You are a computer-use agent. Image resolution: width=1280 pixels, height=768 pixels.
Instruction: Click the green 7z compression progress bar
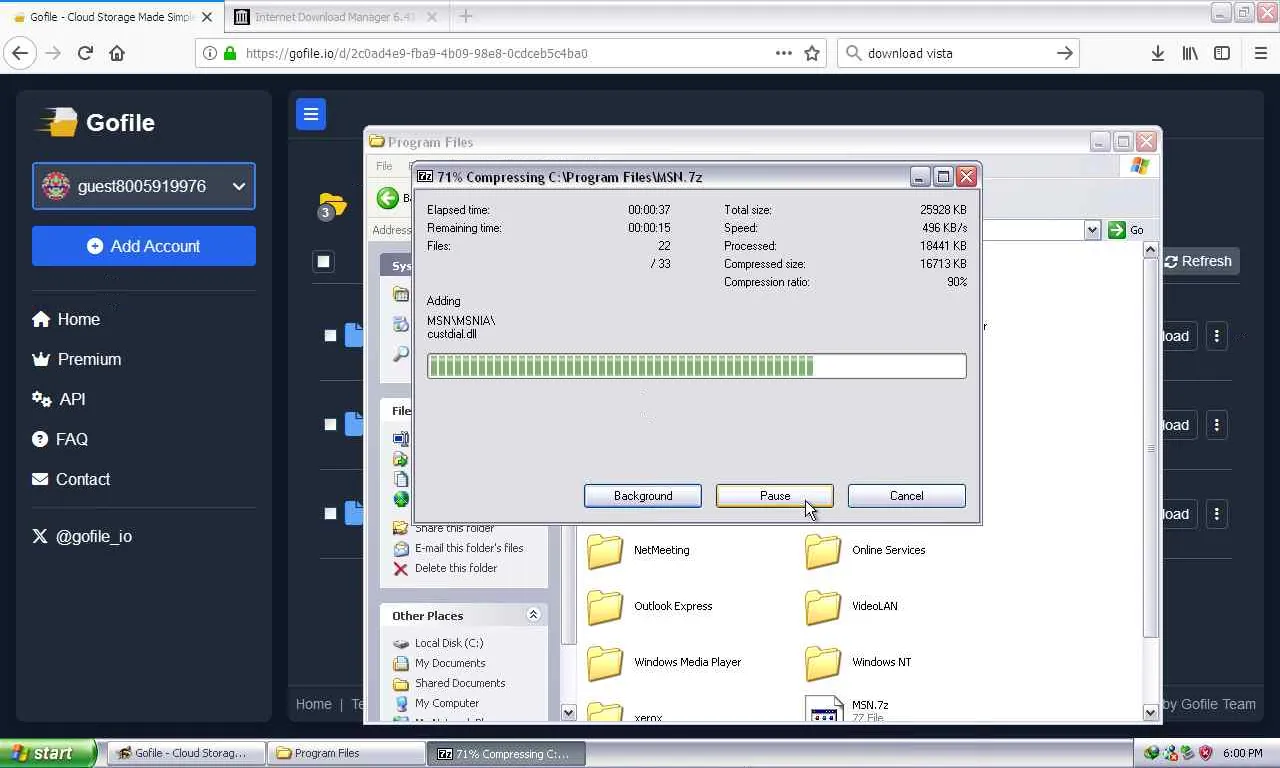click(697, 366)
